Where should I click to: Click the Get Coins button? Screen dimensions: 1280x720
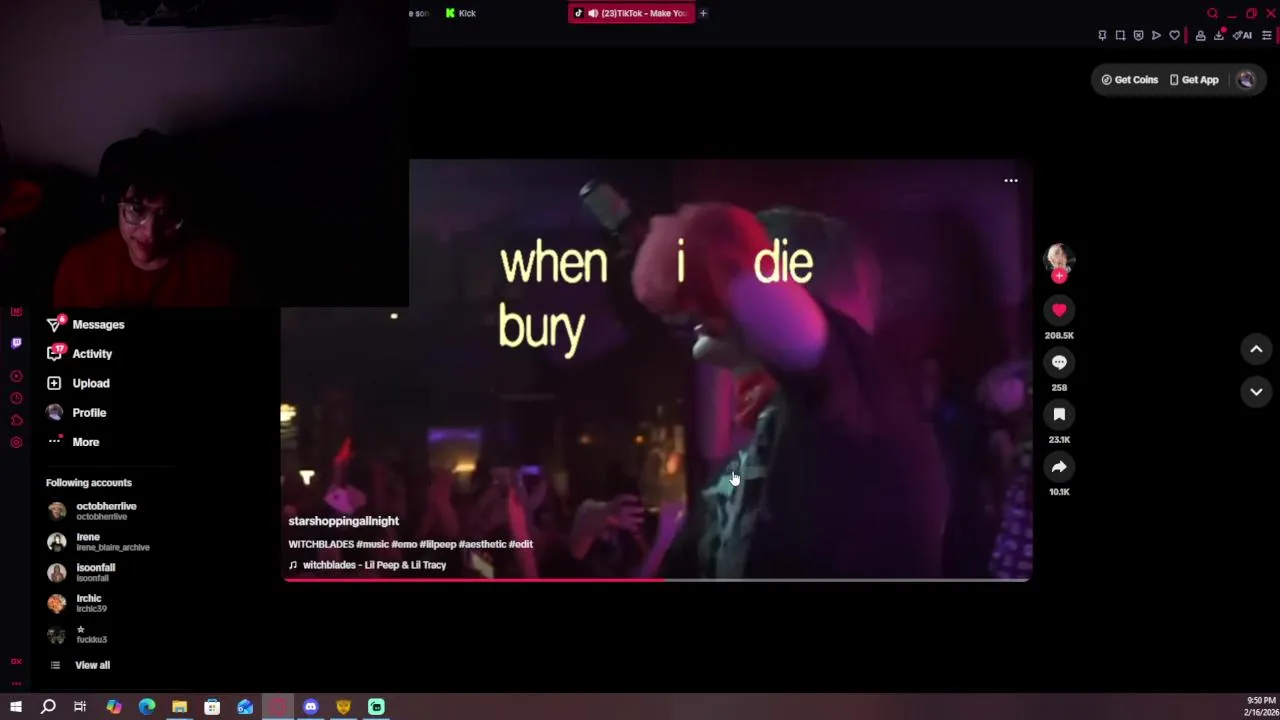point(1130,80)
